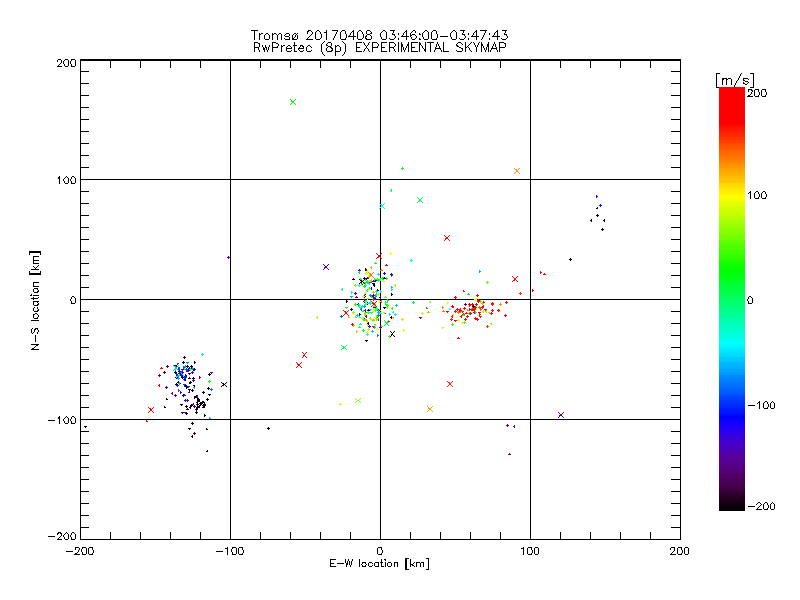Image resolution: width=800 pixels, height=600 pixels.
Task: Click the purple X marker east of 100 km
Action: point(561,415)
